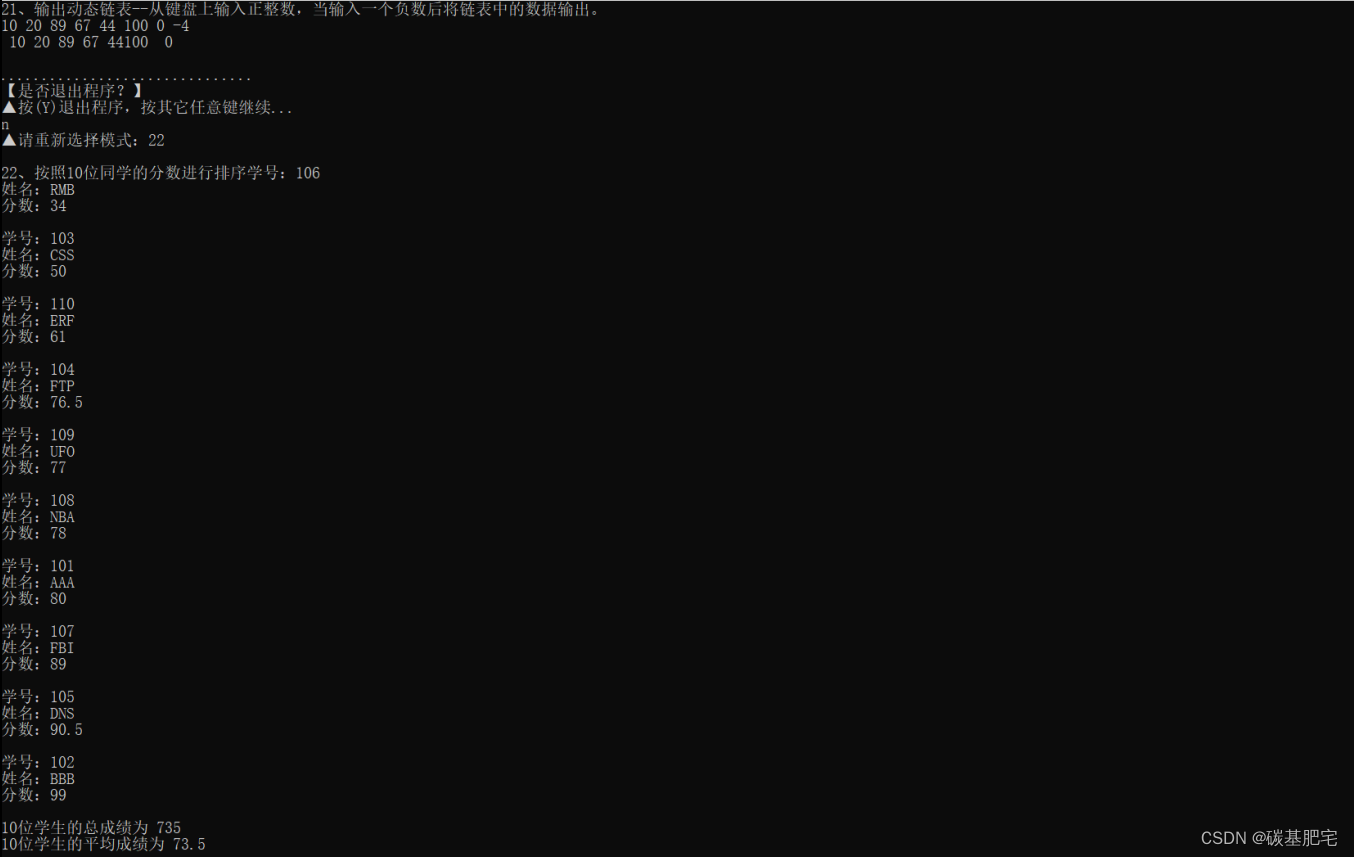Select the "分数：61" line

(34, 337)
